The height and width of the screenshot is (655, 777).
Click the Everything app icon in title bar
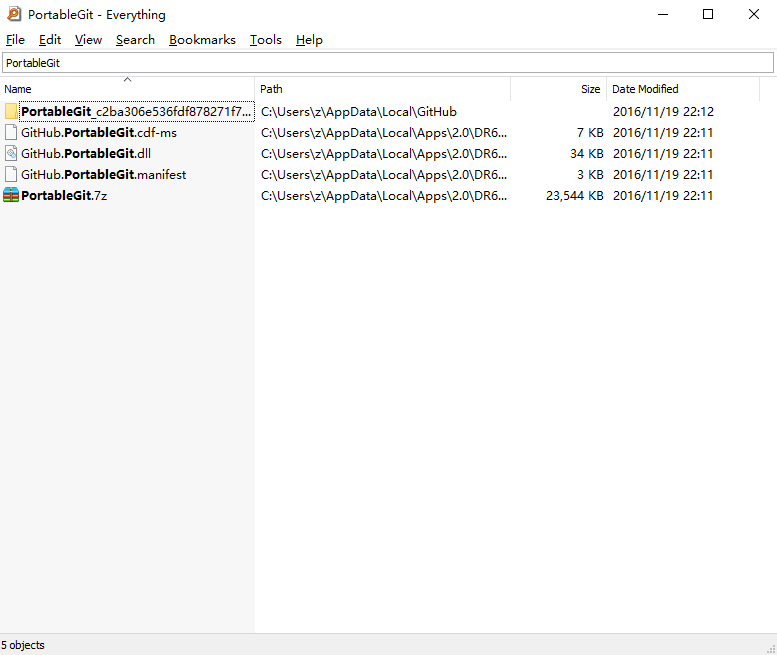click(x=14, y=14)
